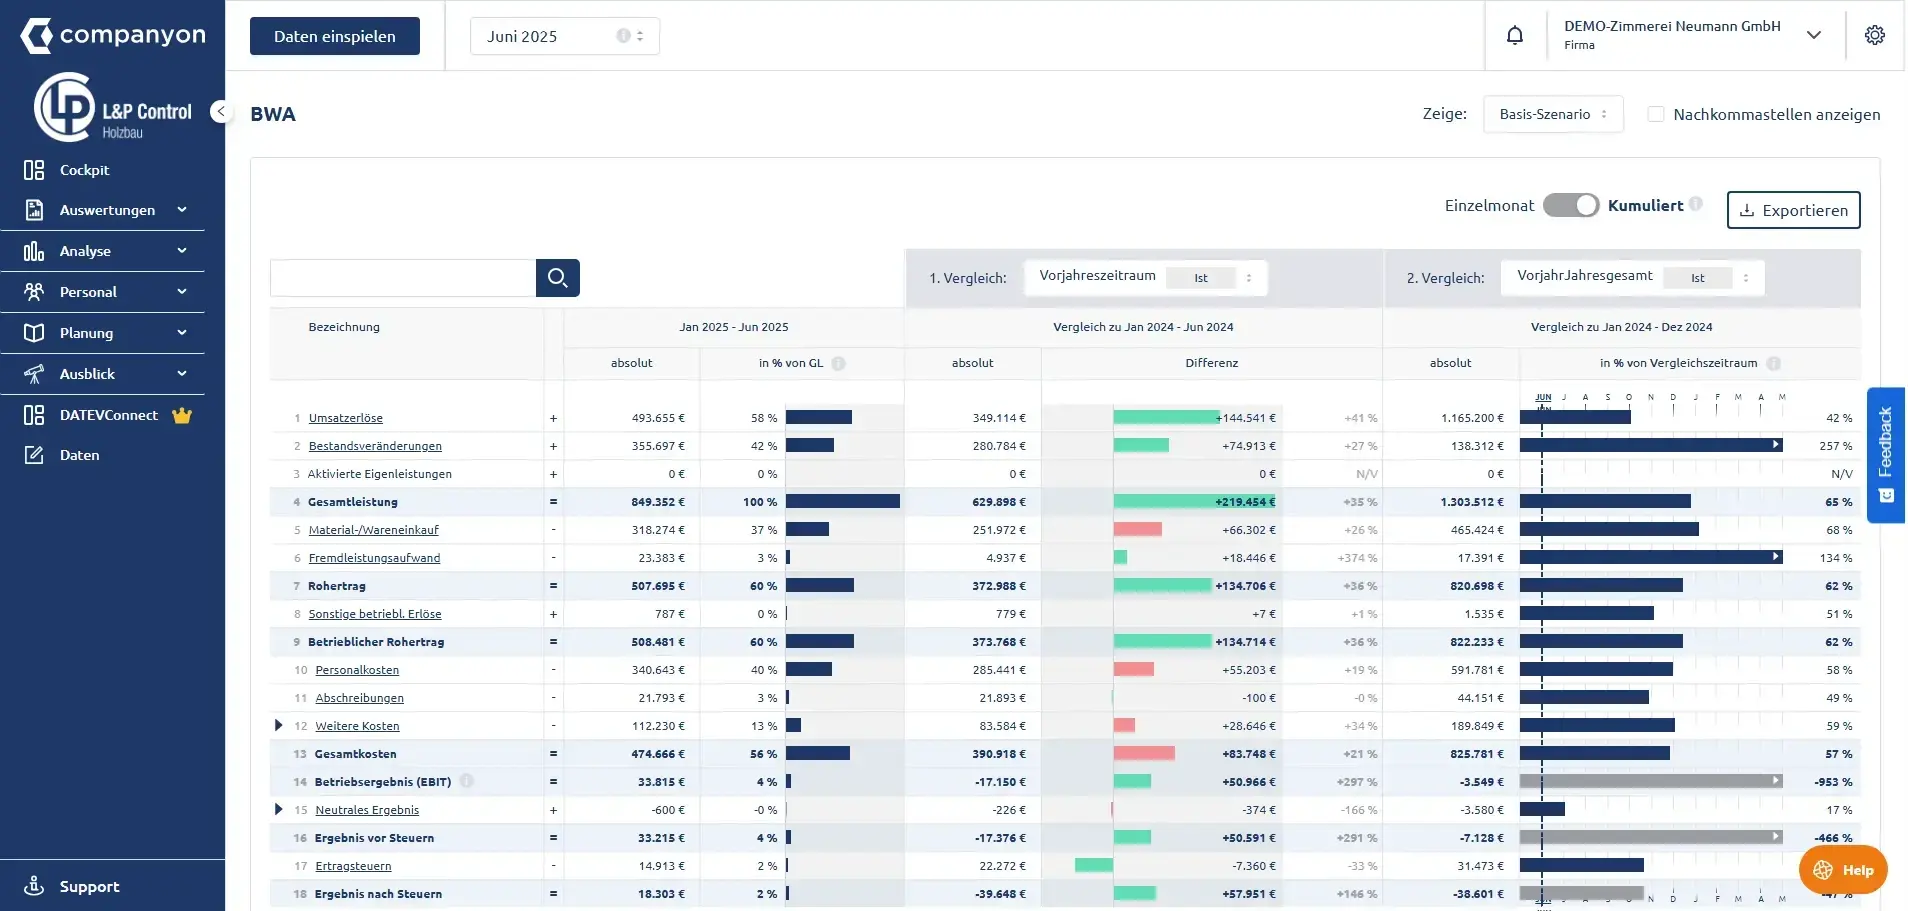
Task: Open the Juni 2025 period dropdown
Action: click(565, 36)
